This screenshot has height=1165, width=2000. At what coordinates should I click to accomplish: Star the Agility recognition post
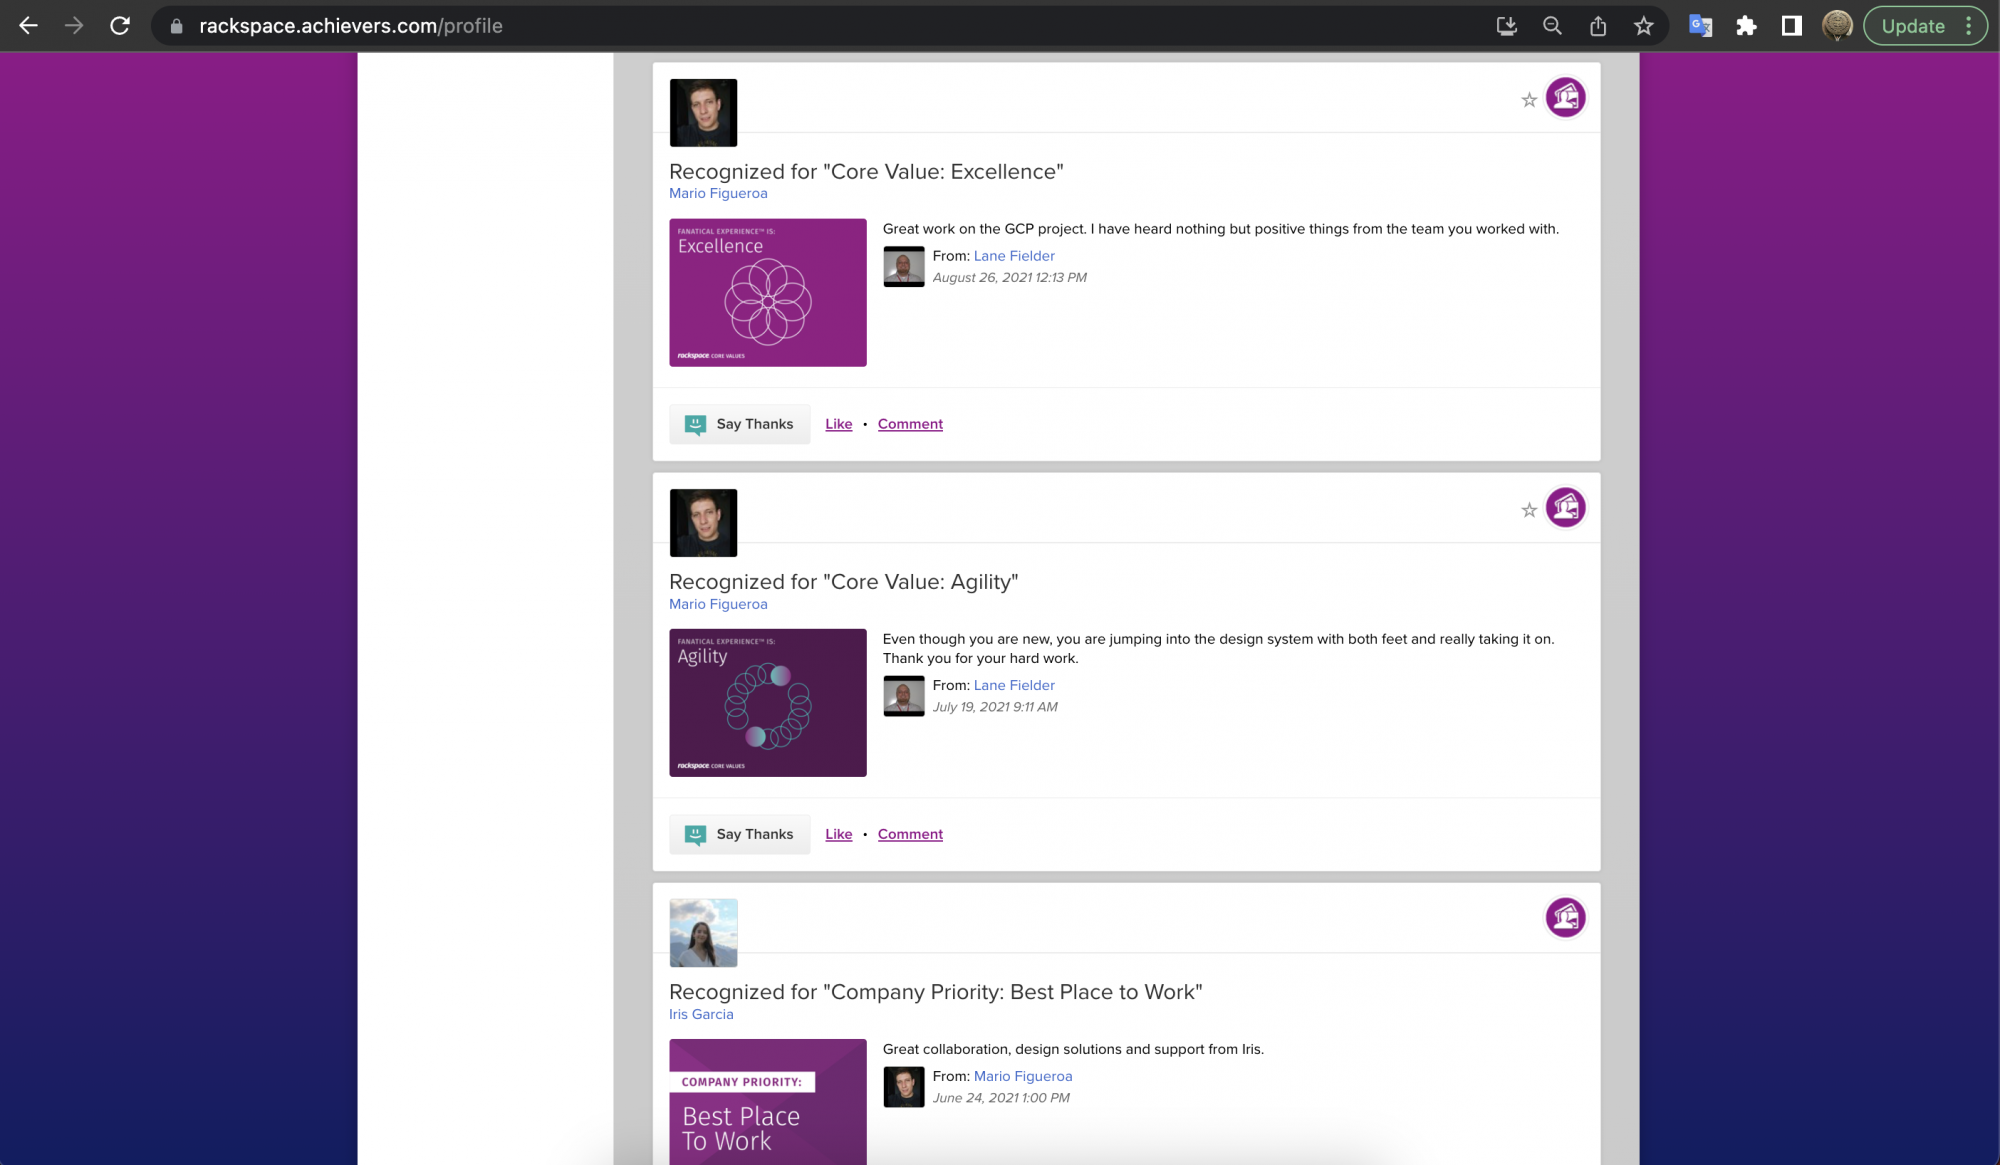(1528, 510)
